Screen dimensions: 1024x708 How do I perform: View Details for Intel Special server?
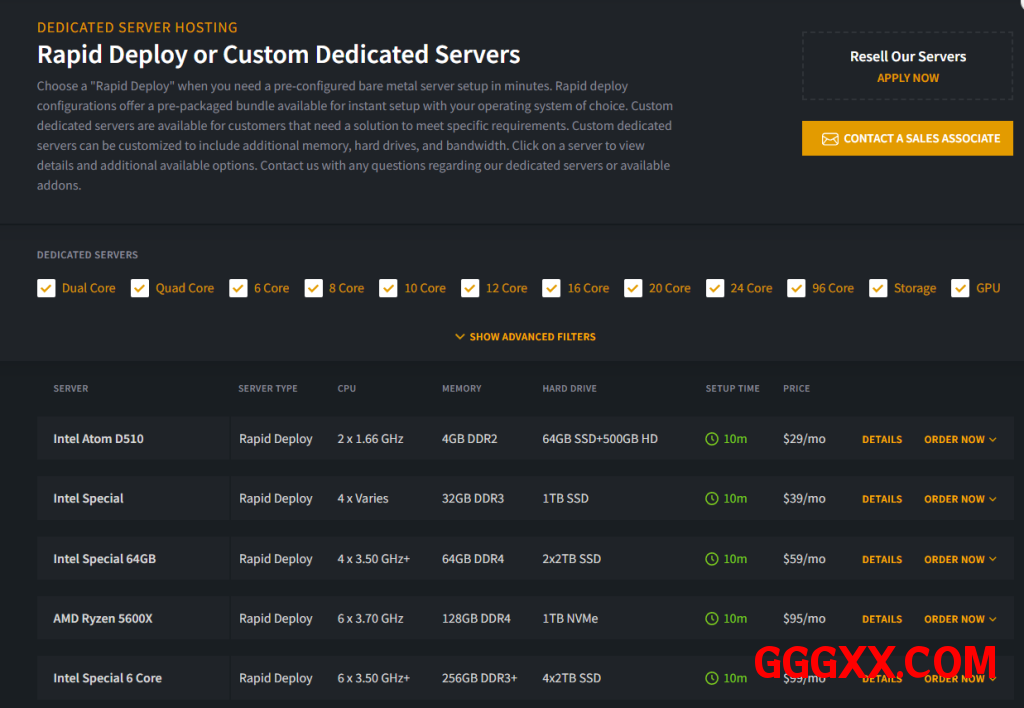click(x=881, y=499)
